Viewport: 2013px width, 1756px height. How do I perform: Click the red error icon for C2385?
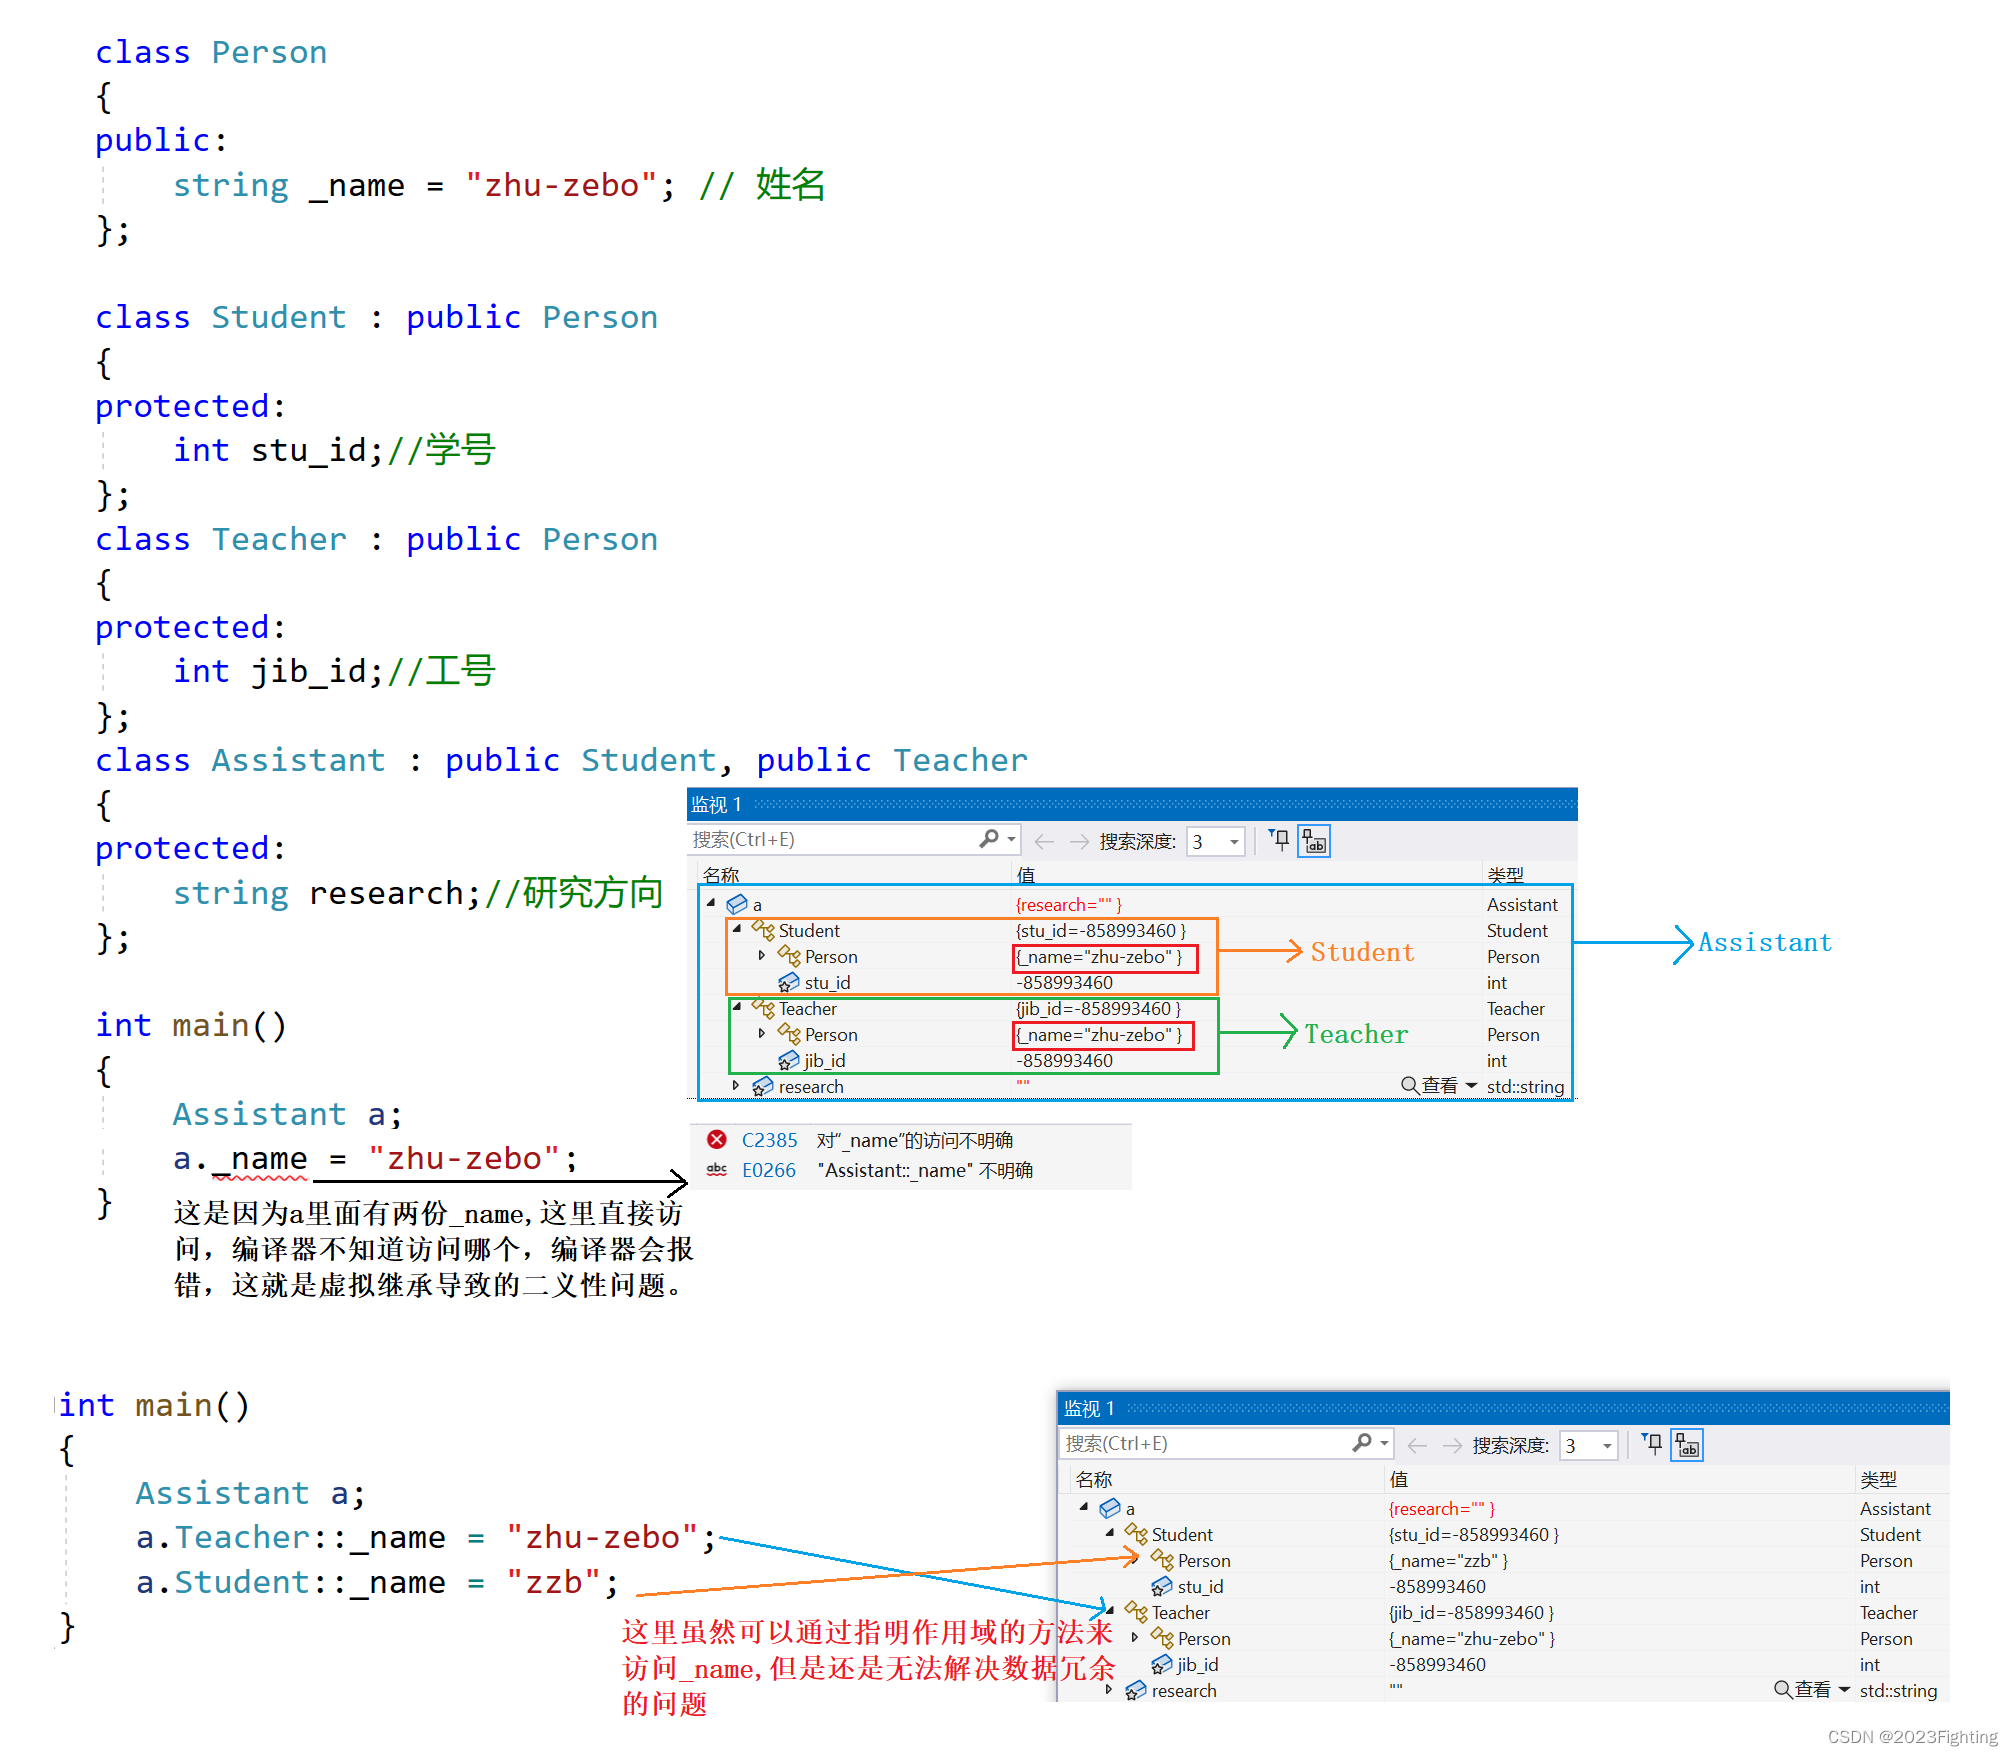click(x=717, y=1139)
